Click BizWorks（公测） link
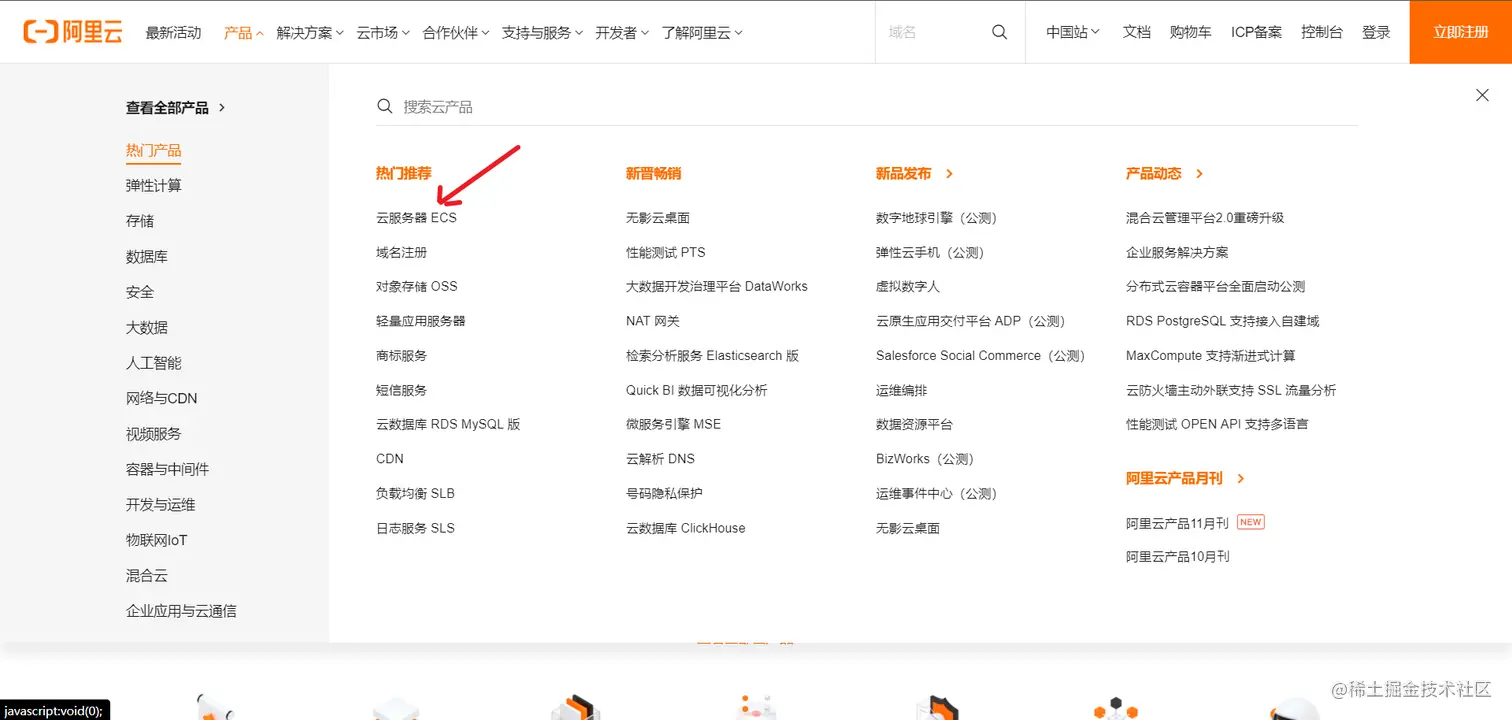 [x=925, y=459]
